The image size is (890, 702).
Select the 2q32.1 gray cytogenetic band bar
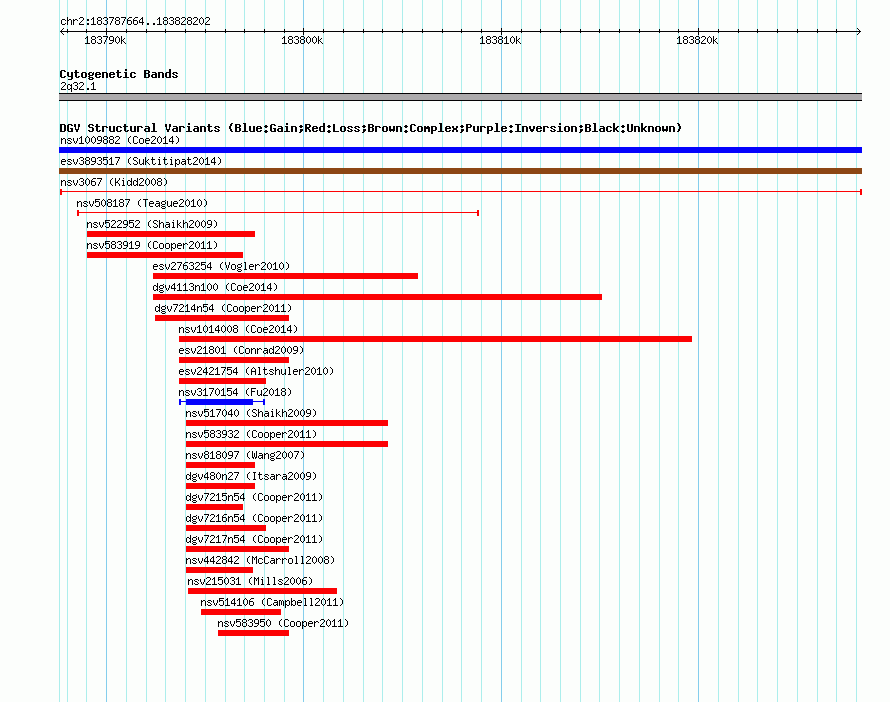(x=460, y=97)
